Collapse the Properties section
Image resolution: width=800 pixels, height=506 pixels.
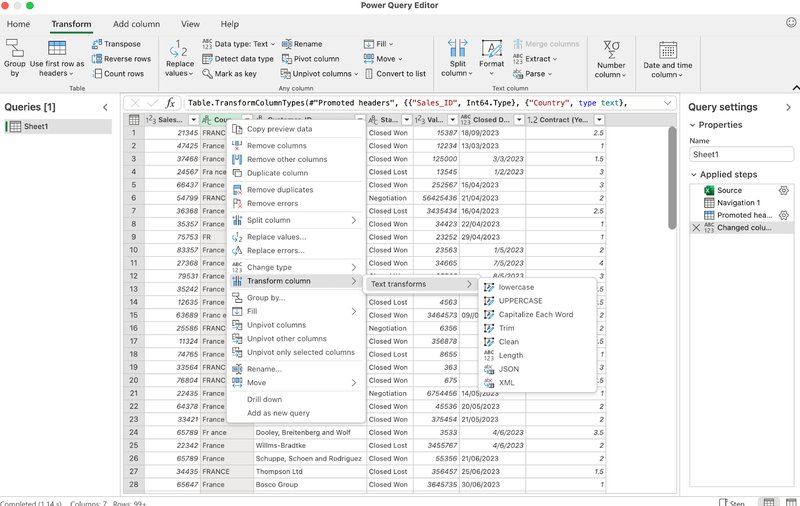coord(692,125)
